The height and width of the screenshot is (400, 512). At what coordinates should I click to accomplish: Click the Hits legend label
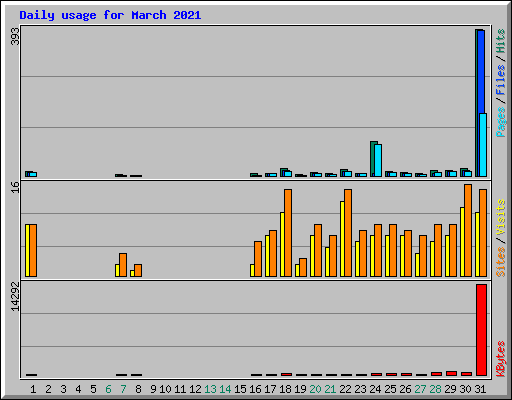pos(500,41)
